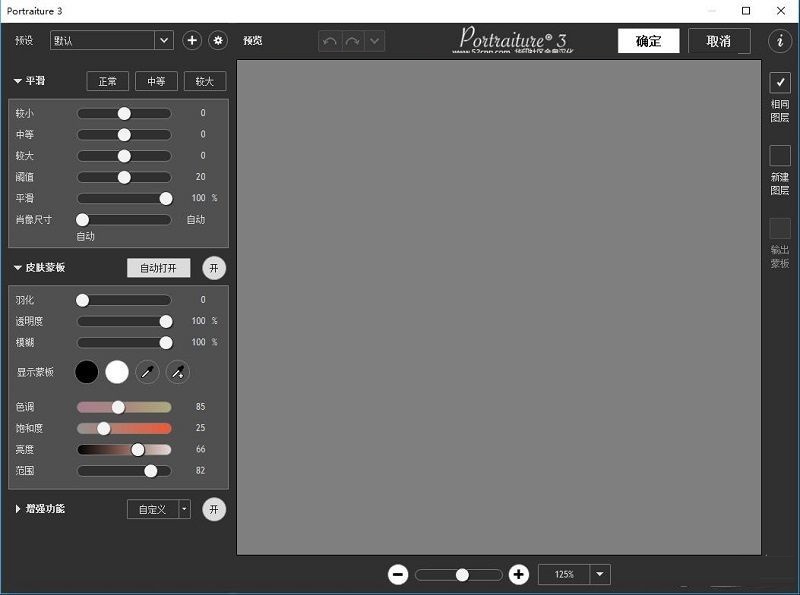This screenshot has height=595, width=800.
Task: Expand the 增强功能 section
Action: point(18,509)
